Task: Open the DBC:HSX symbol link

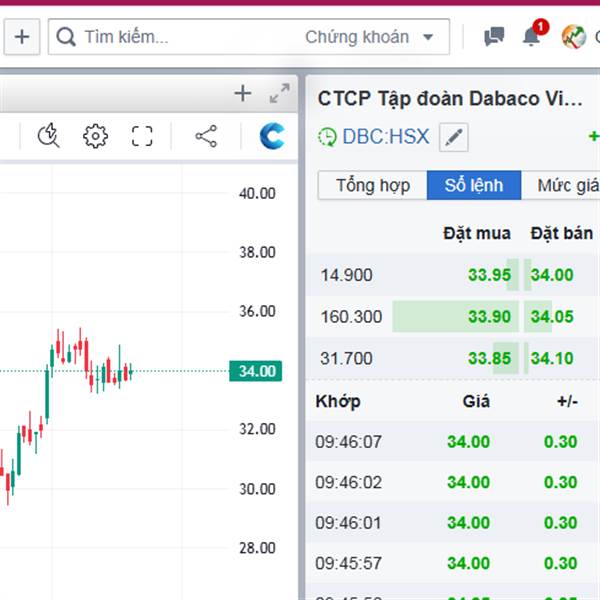Action: pos(386,137)
